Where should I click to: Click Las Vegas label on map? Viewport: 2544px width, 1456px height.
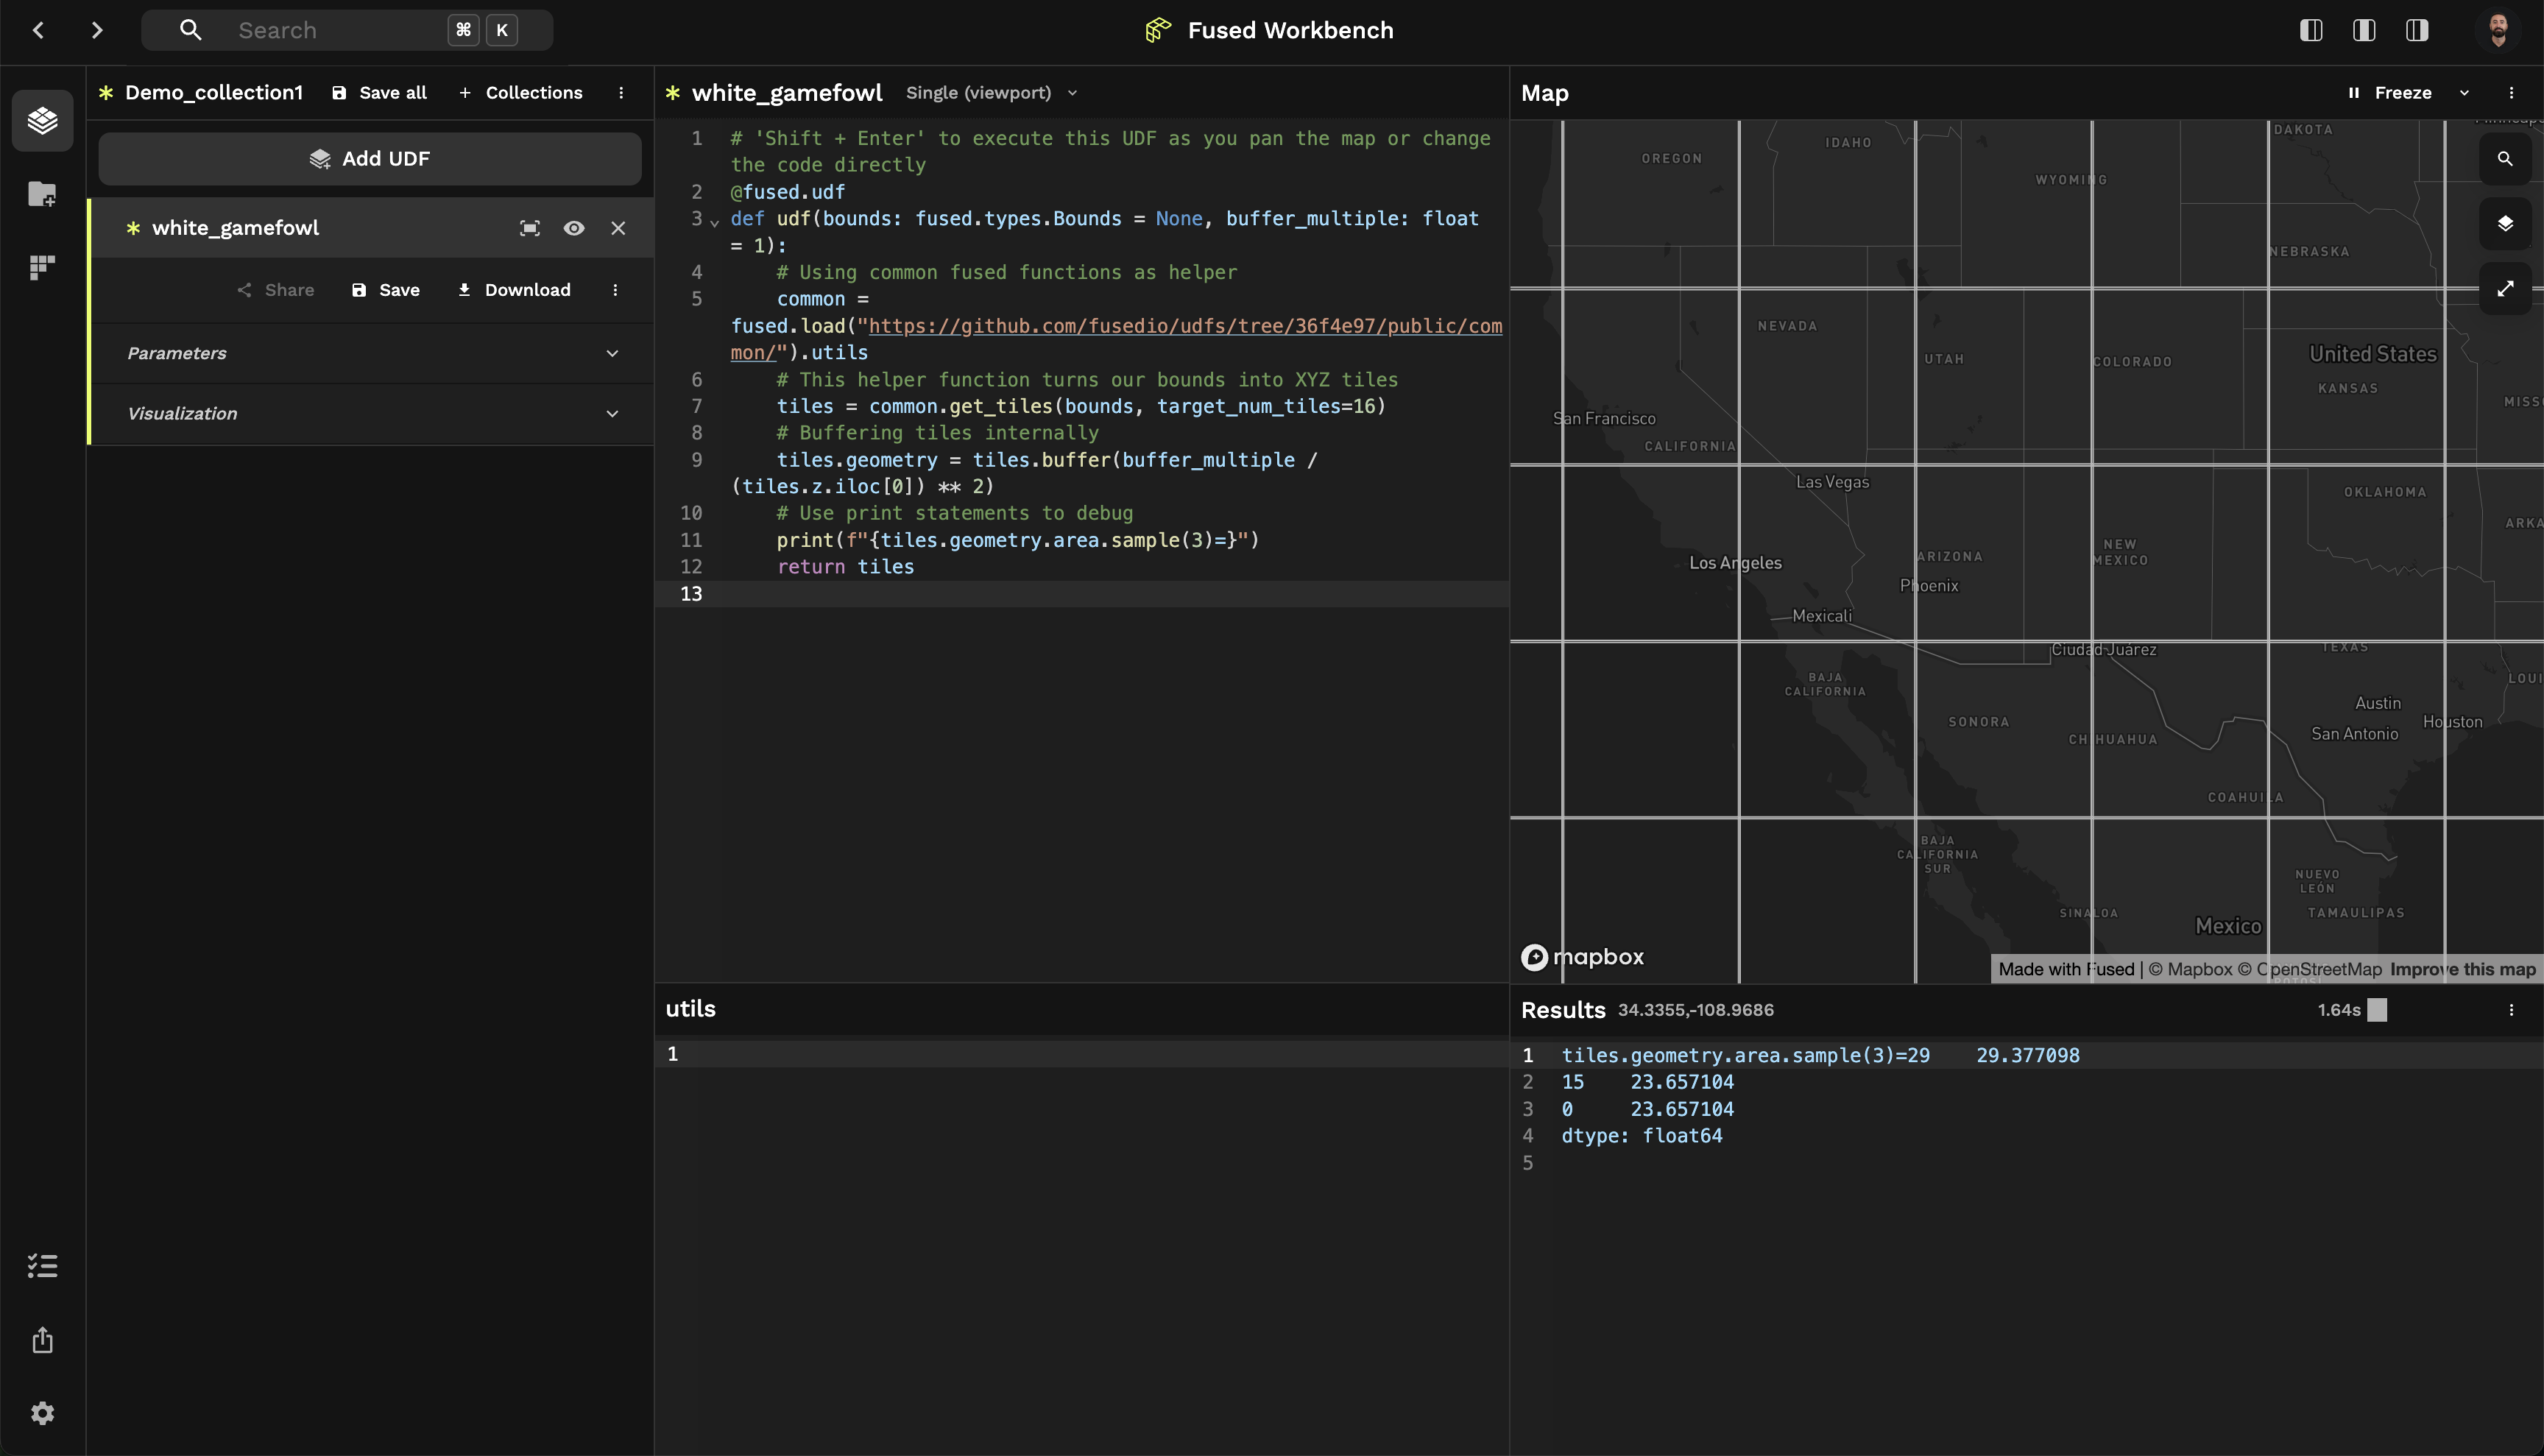tap(1832, 482)
